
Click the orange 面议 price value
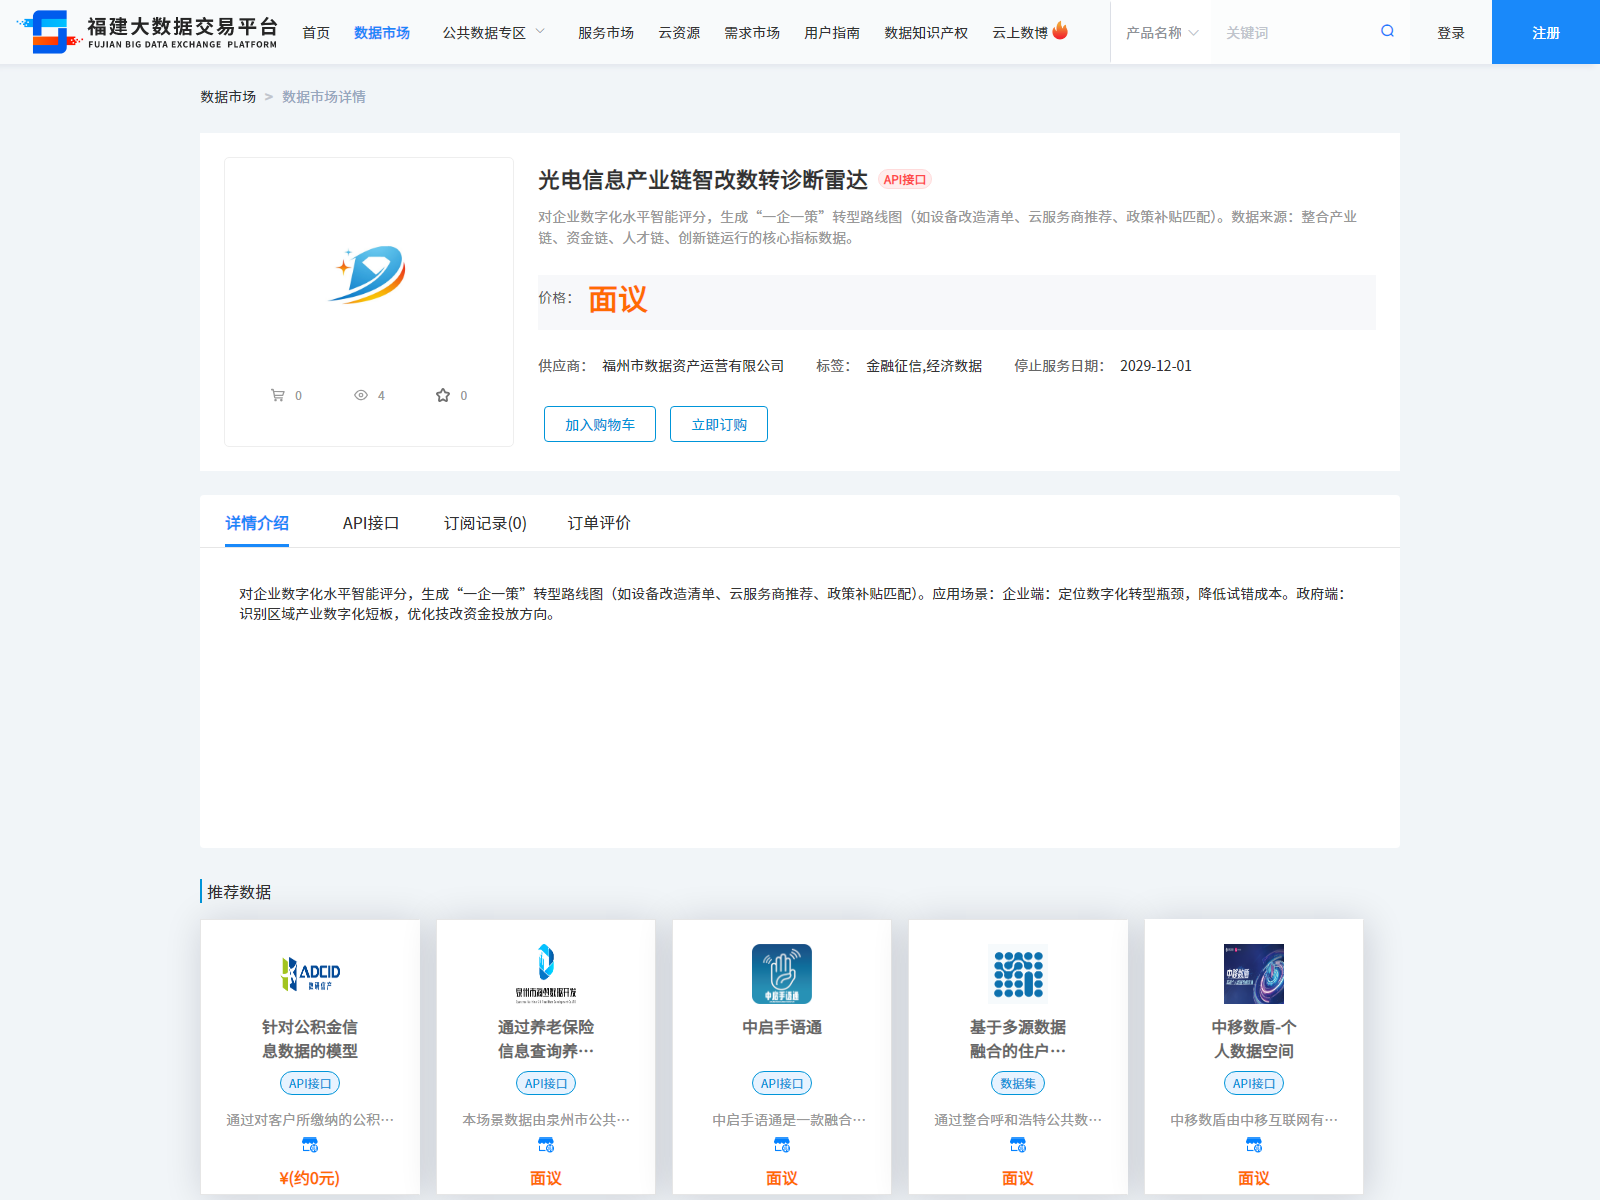(618, 300)
